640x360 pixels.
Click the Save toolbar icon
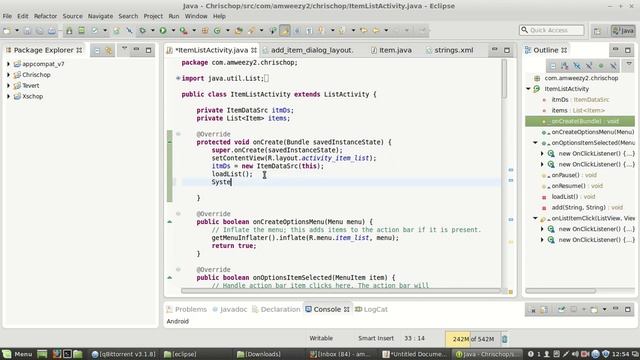(27, 31)
